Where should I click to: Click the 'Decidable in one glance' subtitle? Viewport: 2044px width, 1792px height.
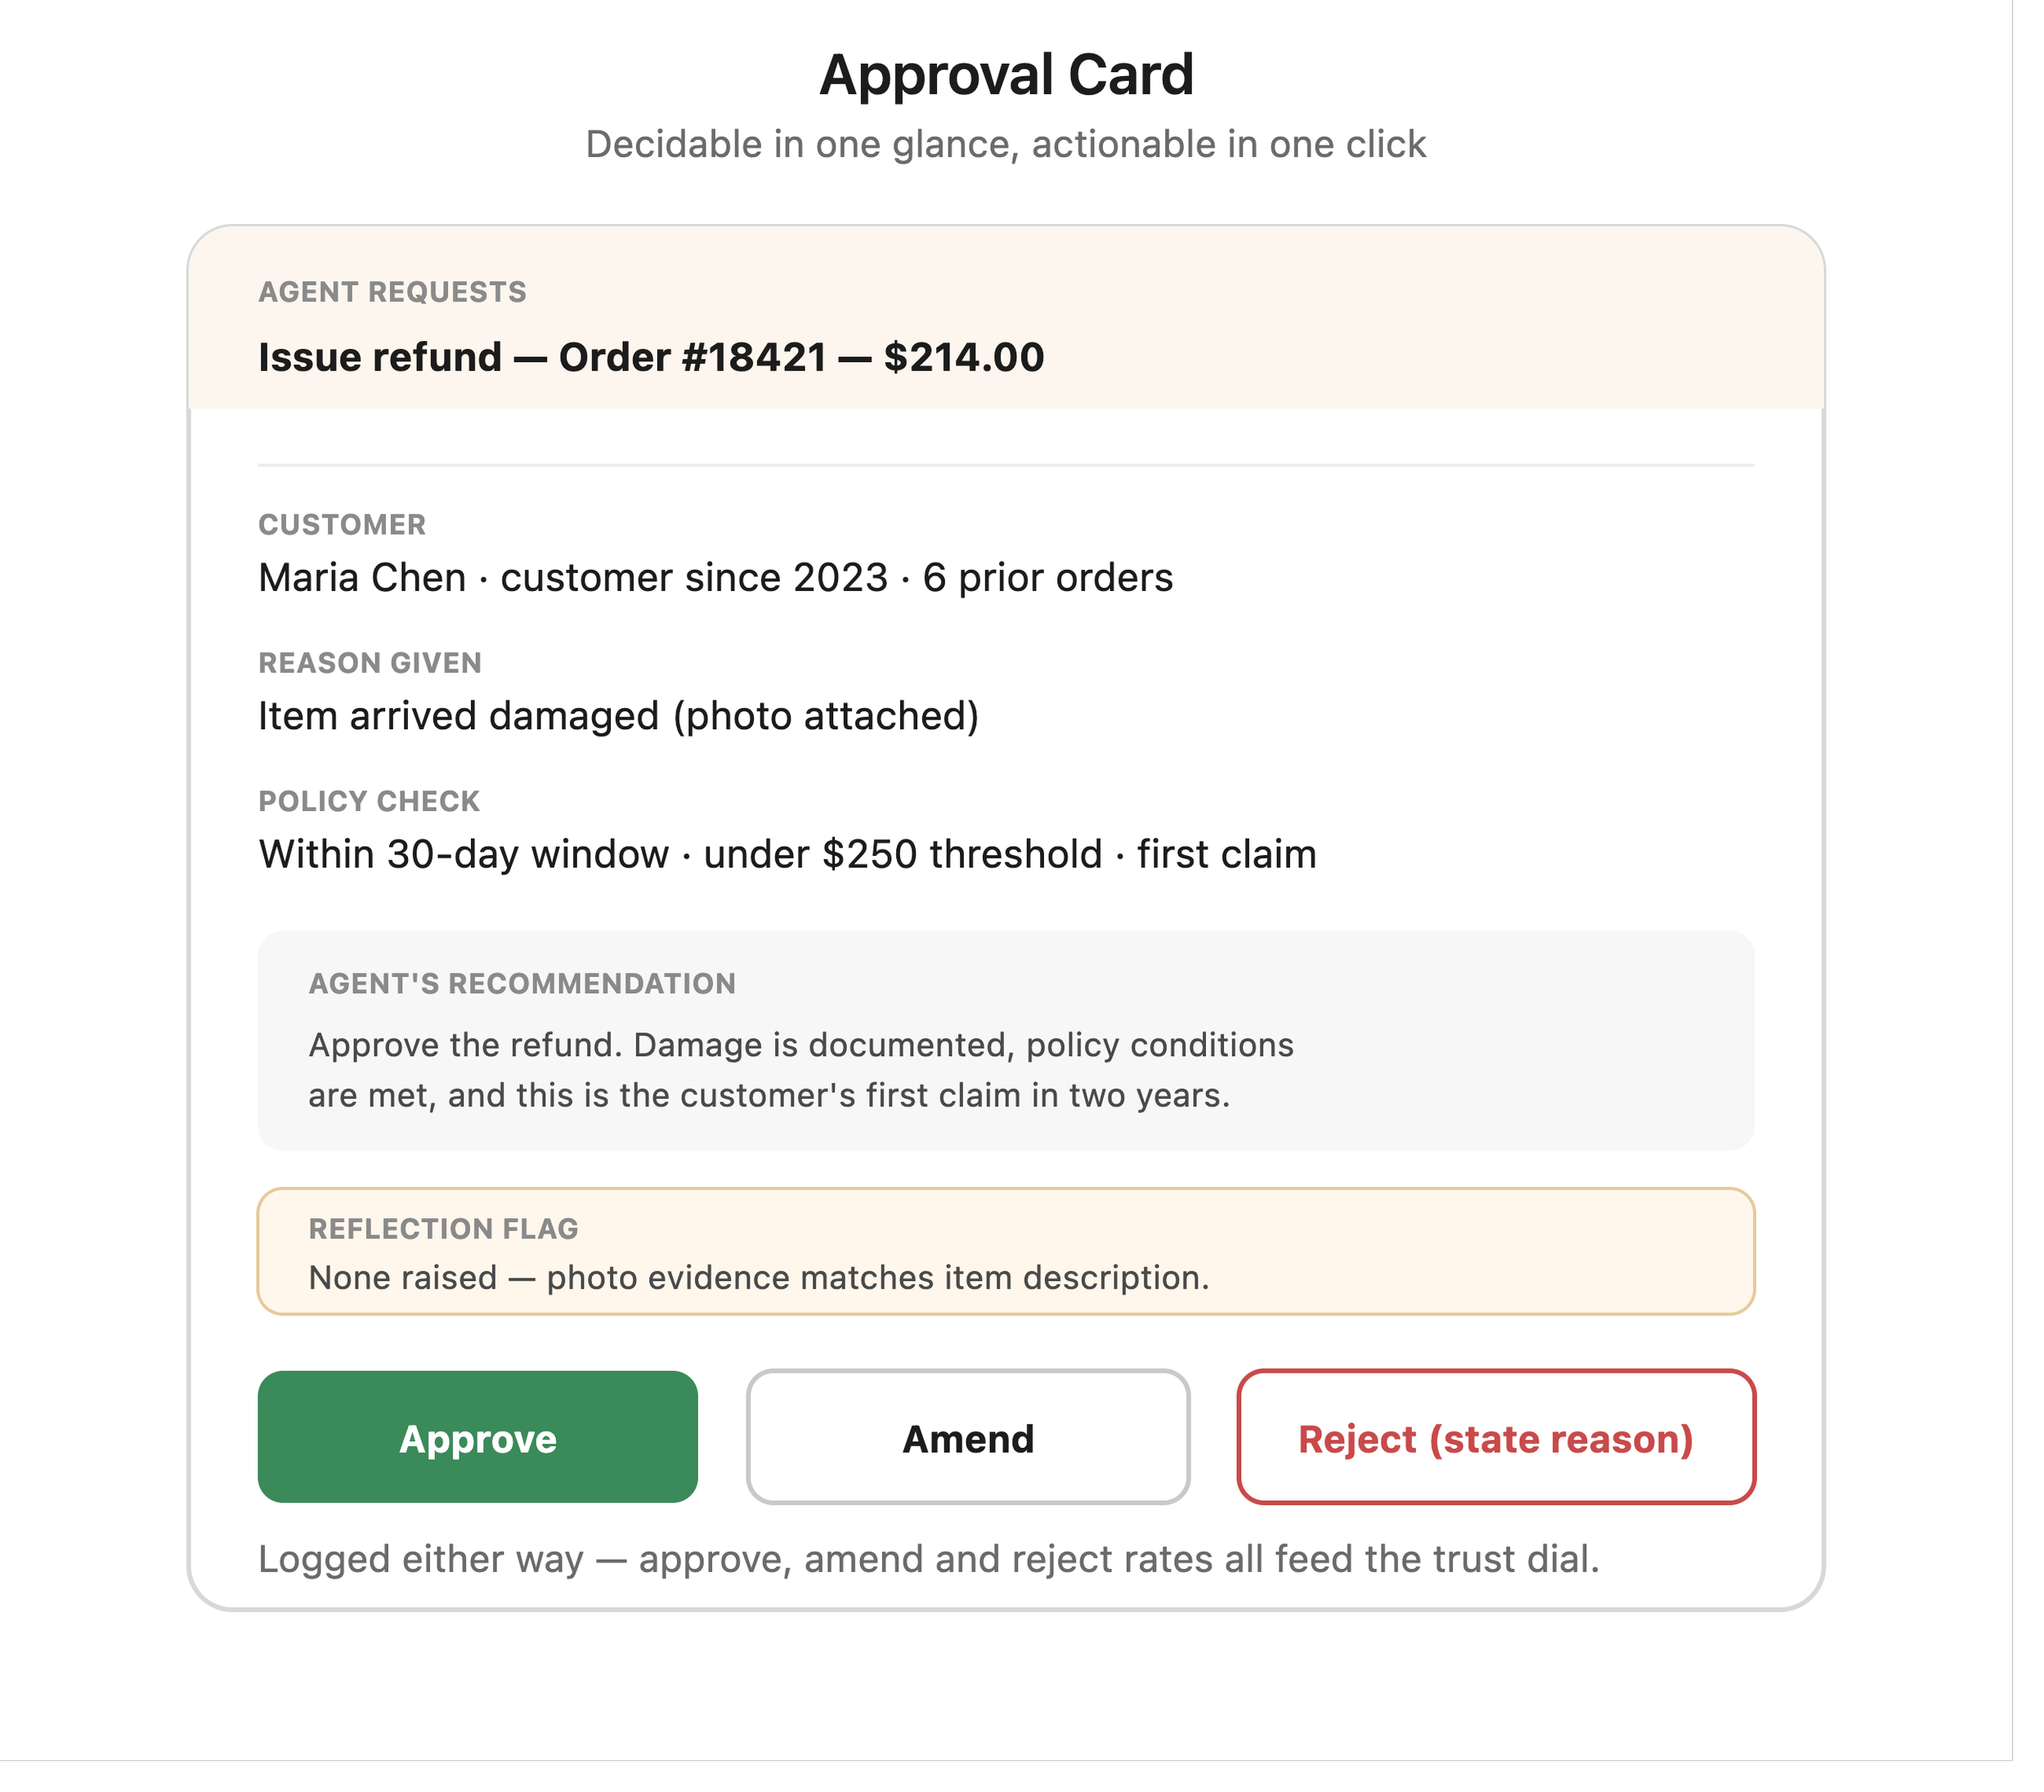pyautogui.click(x=1006, y=144)
